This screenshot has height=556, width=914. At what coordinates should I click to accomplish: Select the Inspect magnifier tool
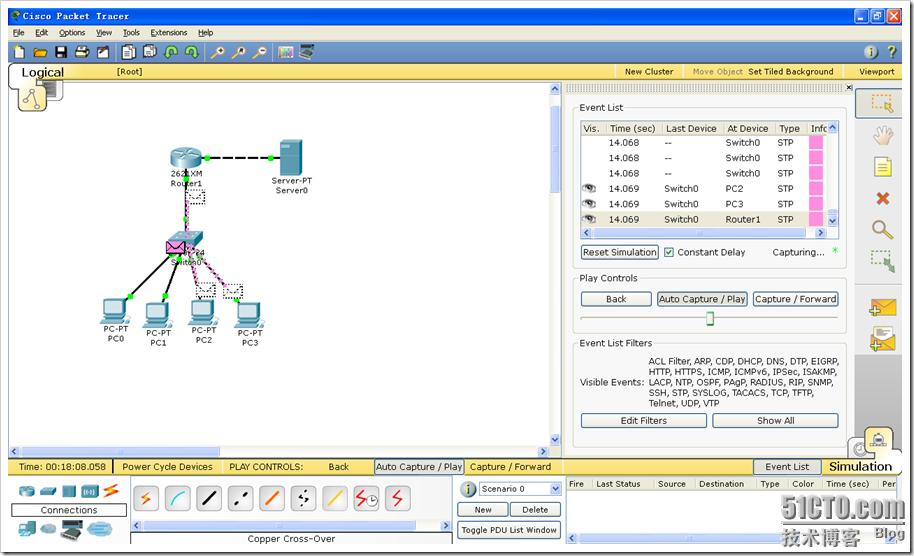click(883, 230)
